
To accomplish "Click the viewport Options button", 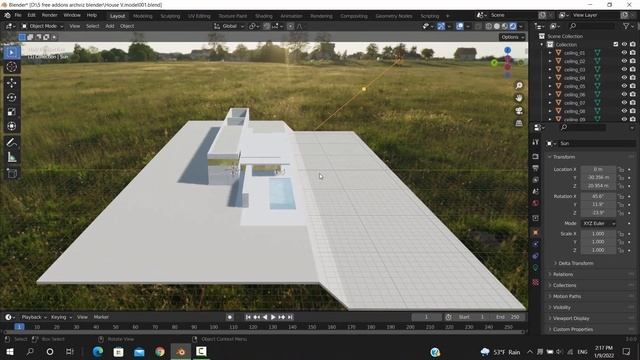I will tap(512, 37).
